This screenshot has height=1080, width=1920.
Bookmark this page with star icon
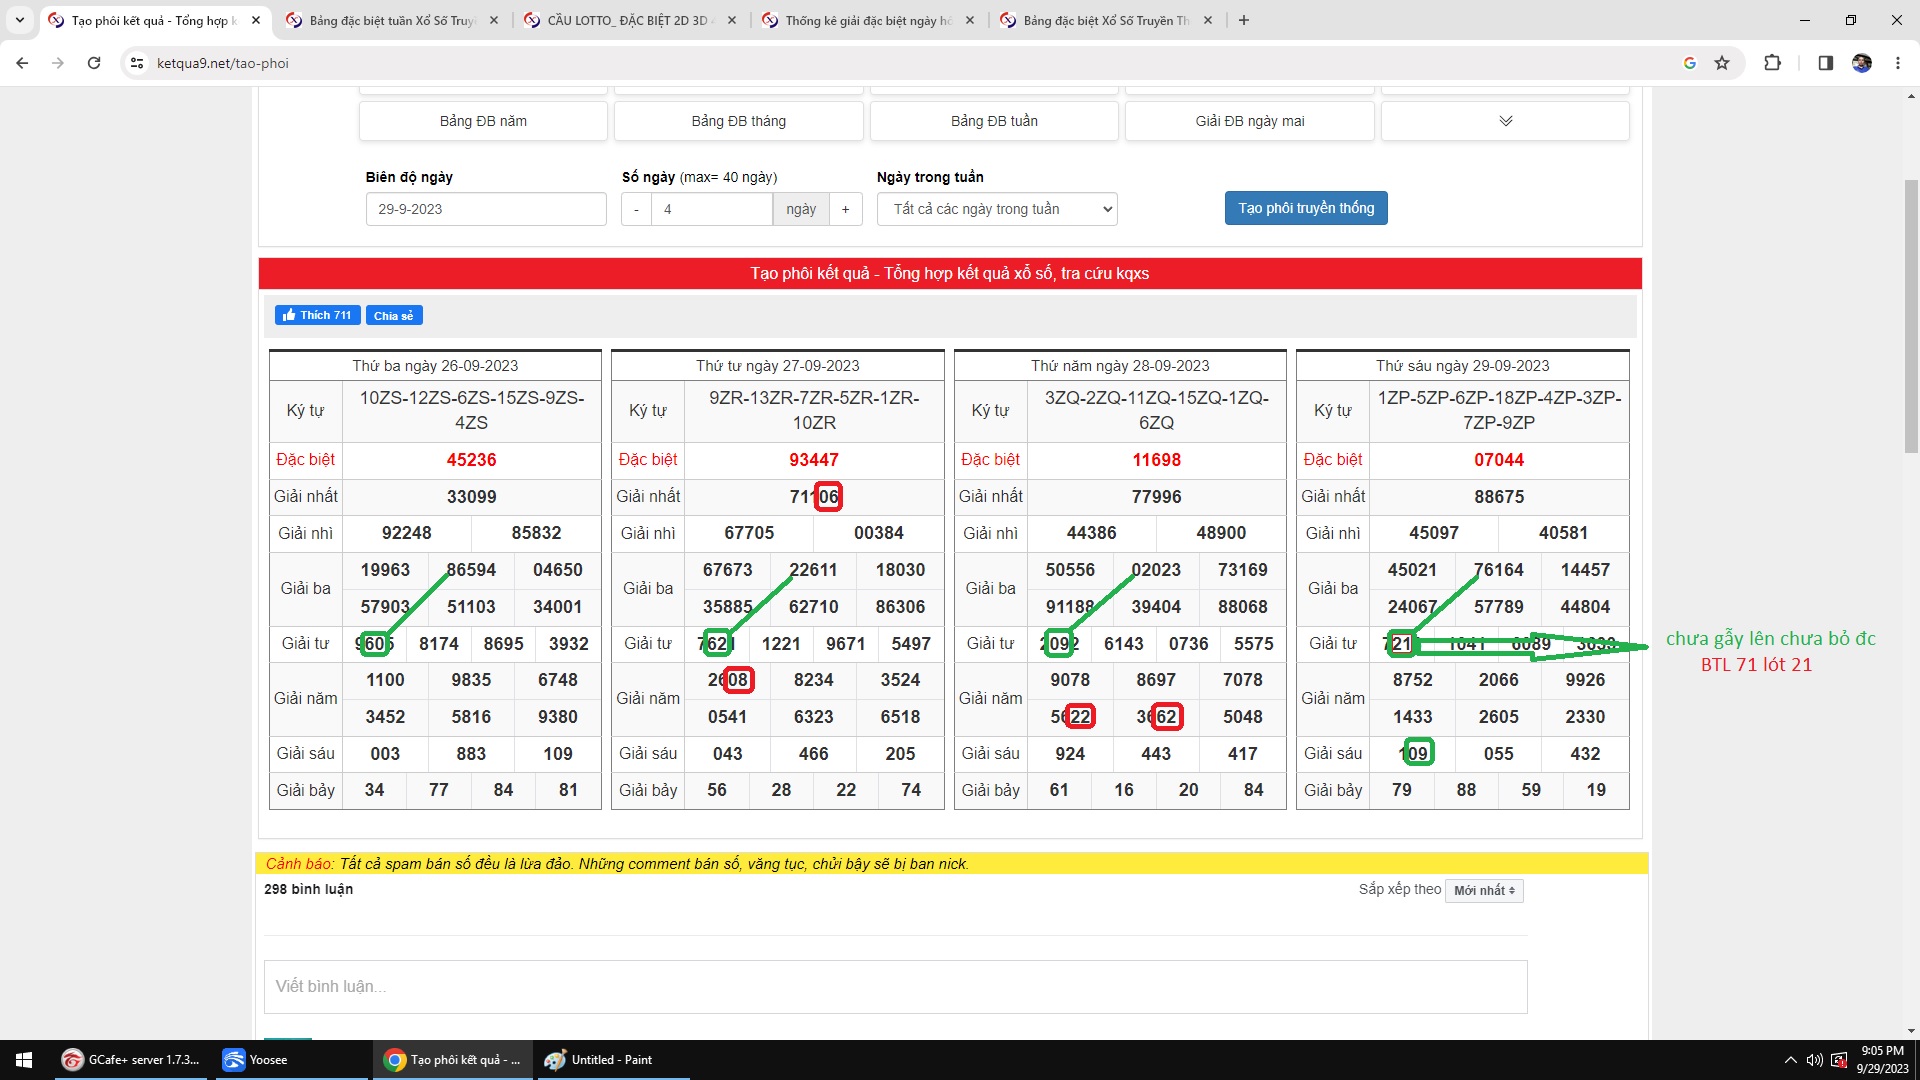coord(1722,63)
